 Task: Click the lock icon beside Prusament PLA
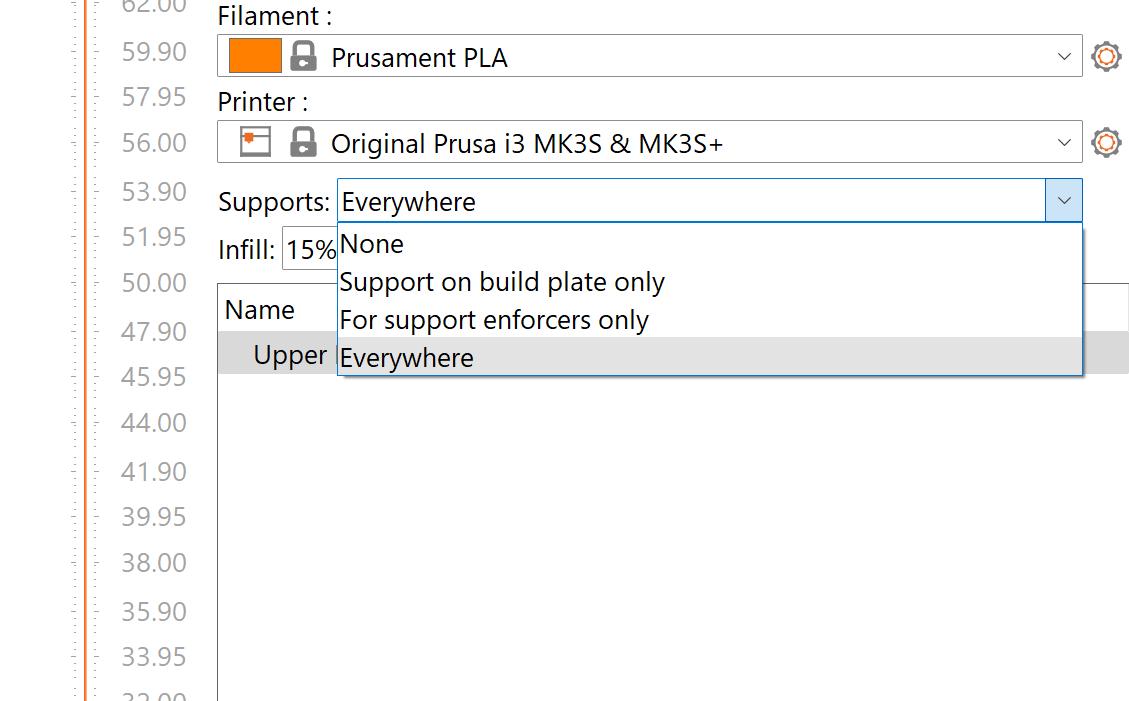[x=303, y=56]
